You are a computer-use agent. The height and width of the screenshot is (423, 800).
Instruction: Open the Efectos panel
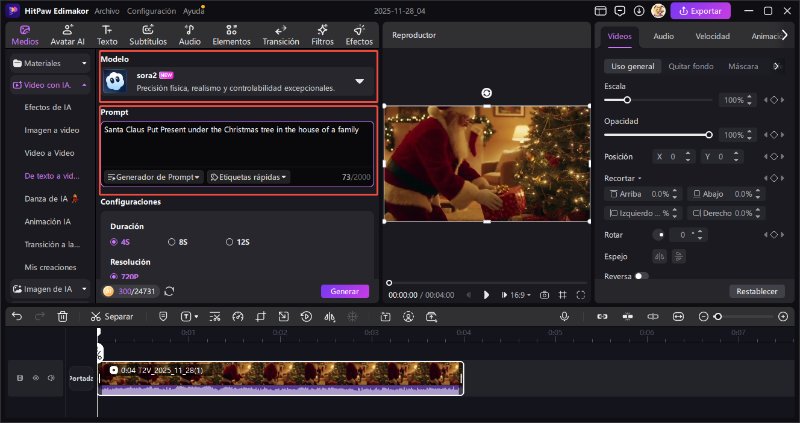[359, 35]
